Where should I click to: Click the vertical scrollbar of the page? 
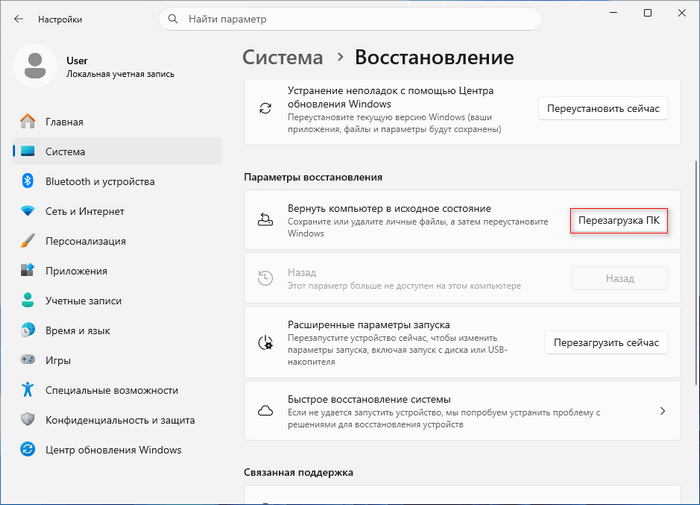pos(696,272)
